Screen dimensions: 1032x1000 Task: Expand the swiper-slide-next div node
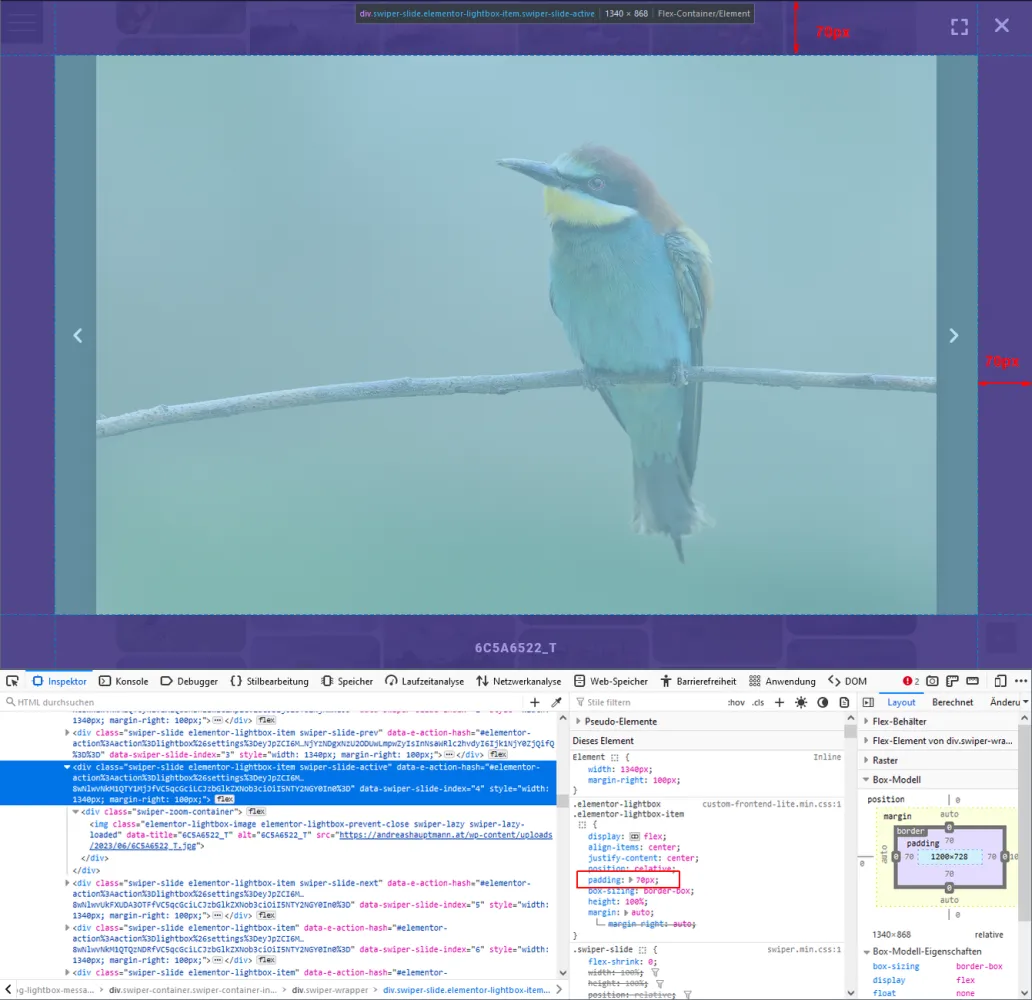67,883
